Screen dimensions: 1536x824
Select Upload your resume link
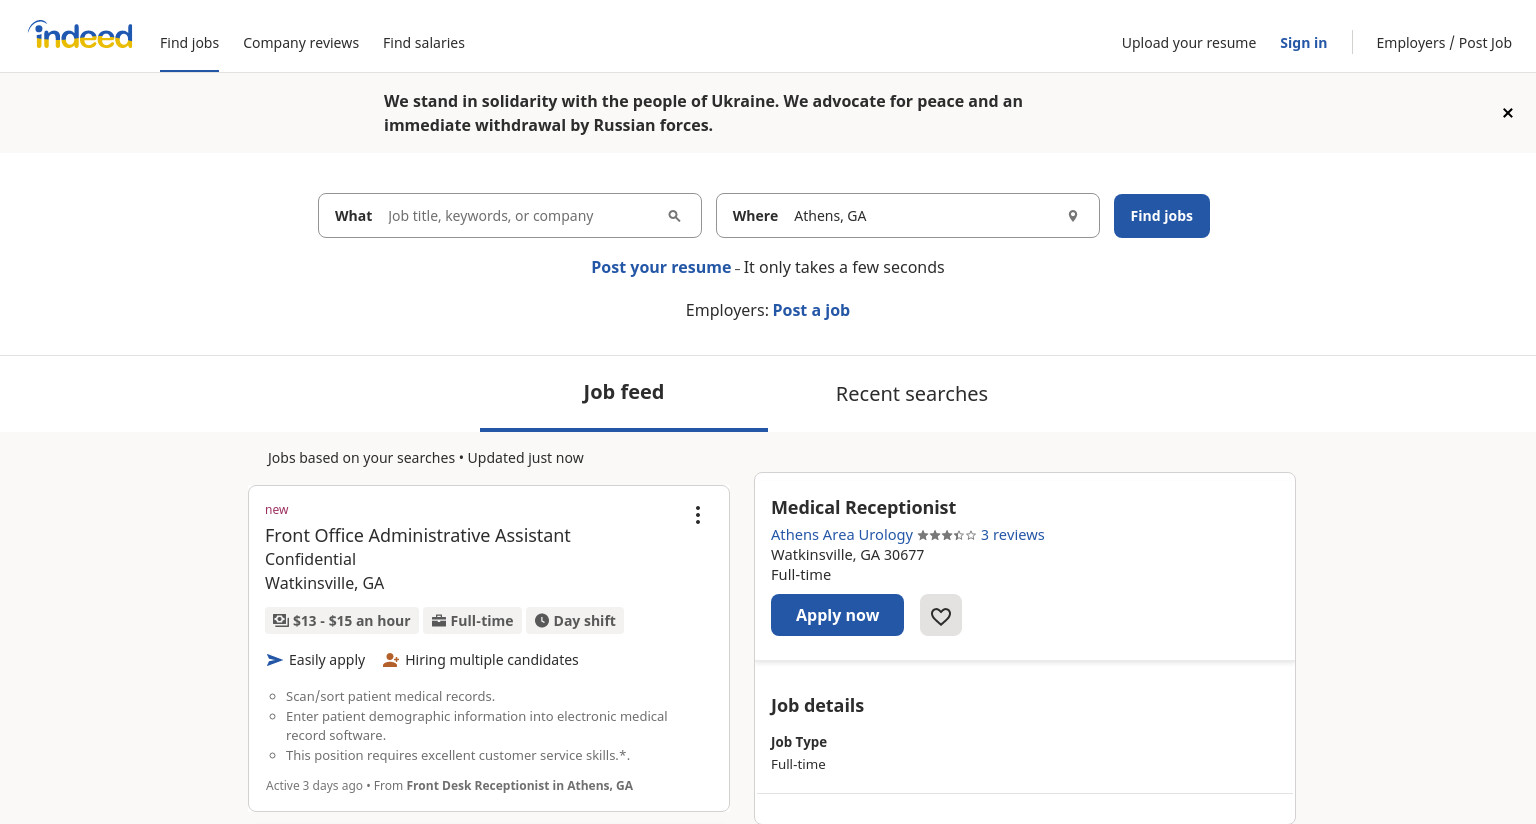pyautogui.click(x=1188, y=43)
